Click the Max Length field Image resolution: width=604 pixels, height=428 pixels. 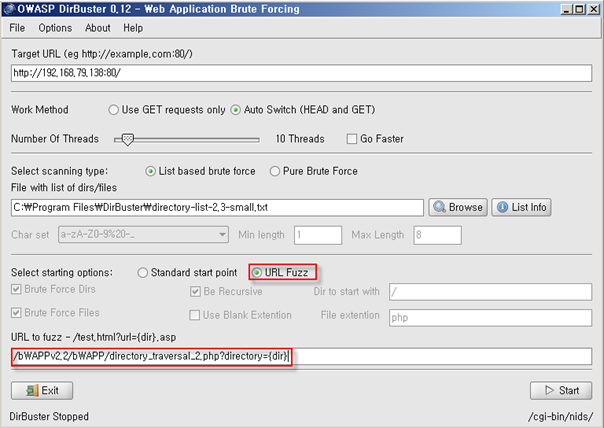[438, 235]
